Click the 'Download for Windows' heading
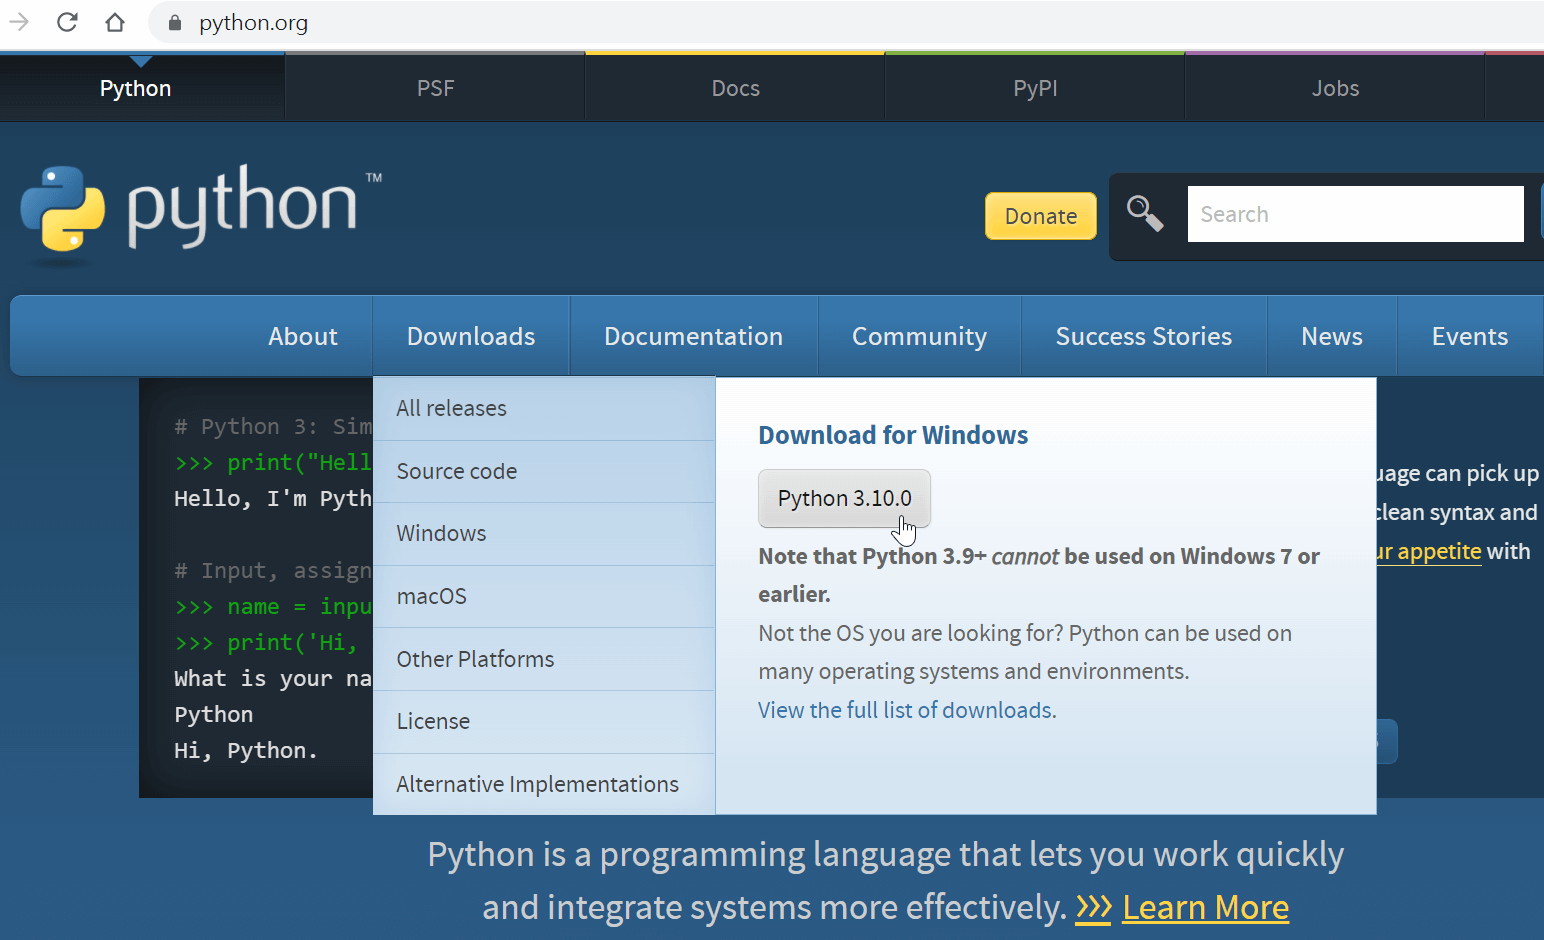The image size is (1544, 940). 893,435
